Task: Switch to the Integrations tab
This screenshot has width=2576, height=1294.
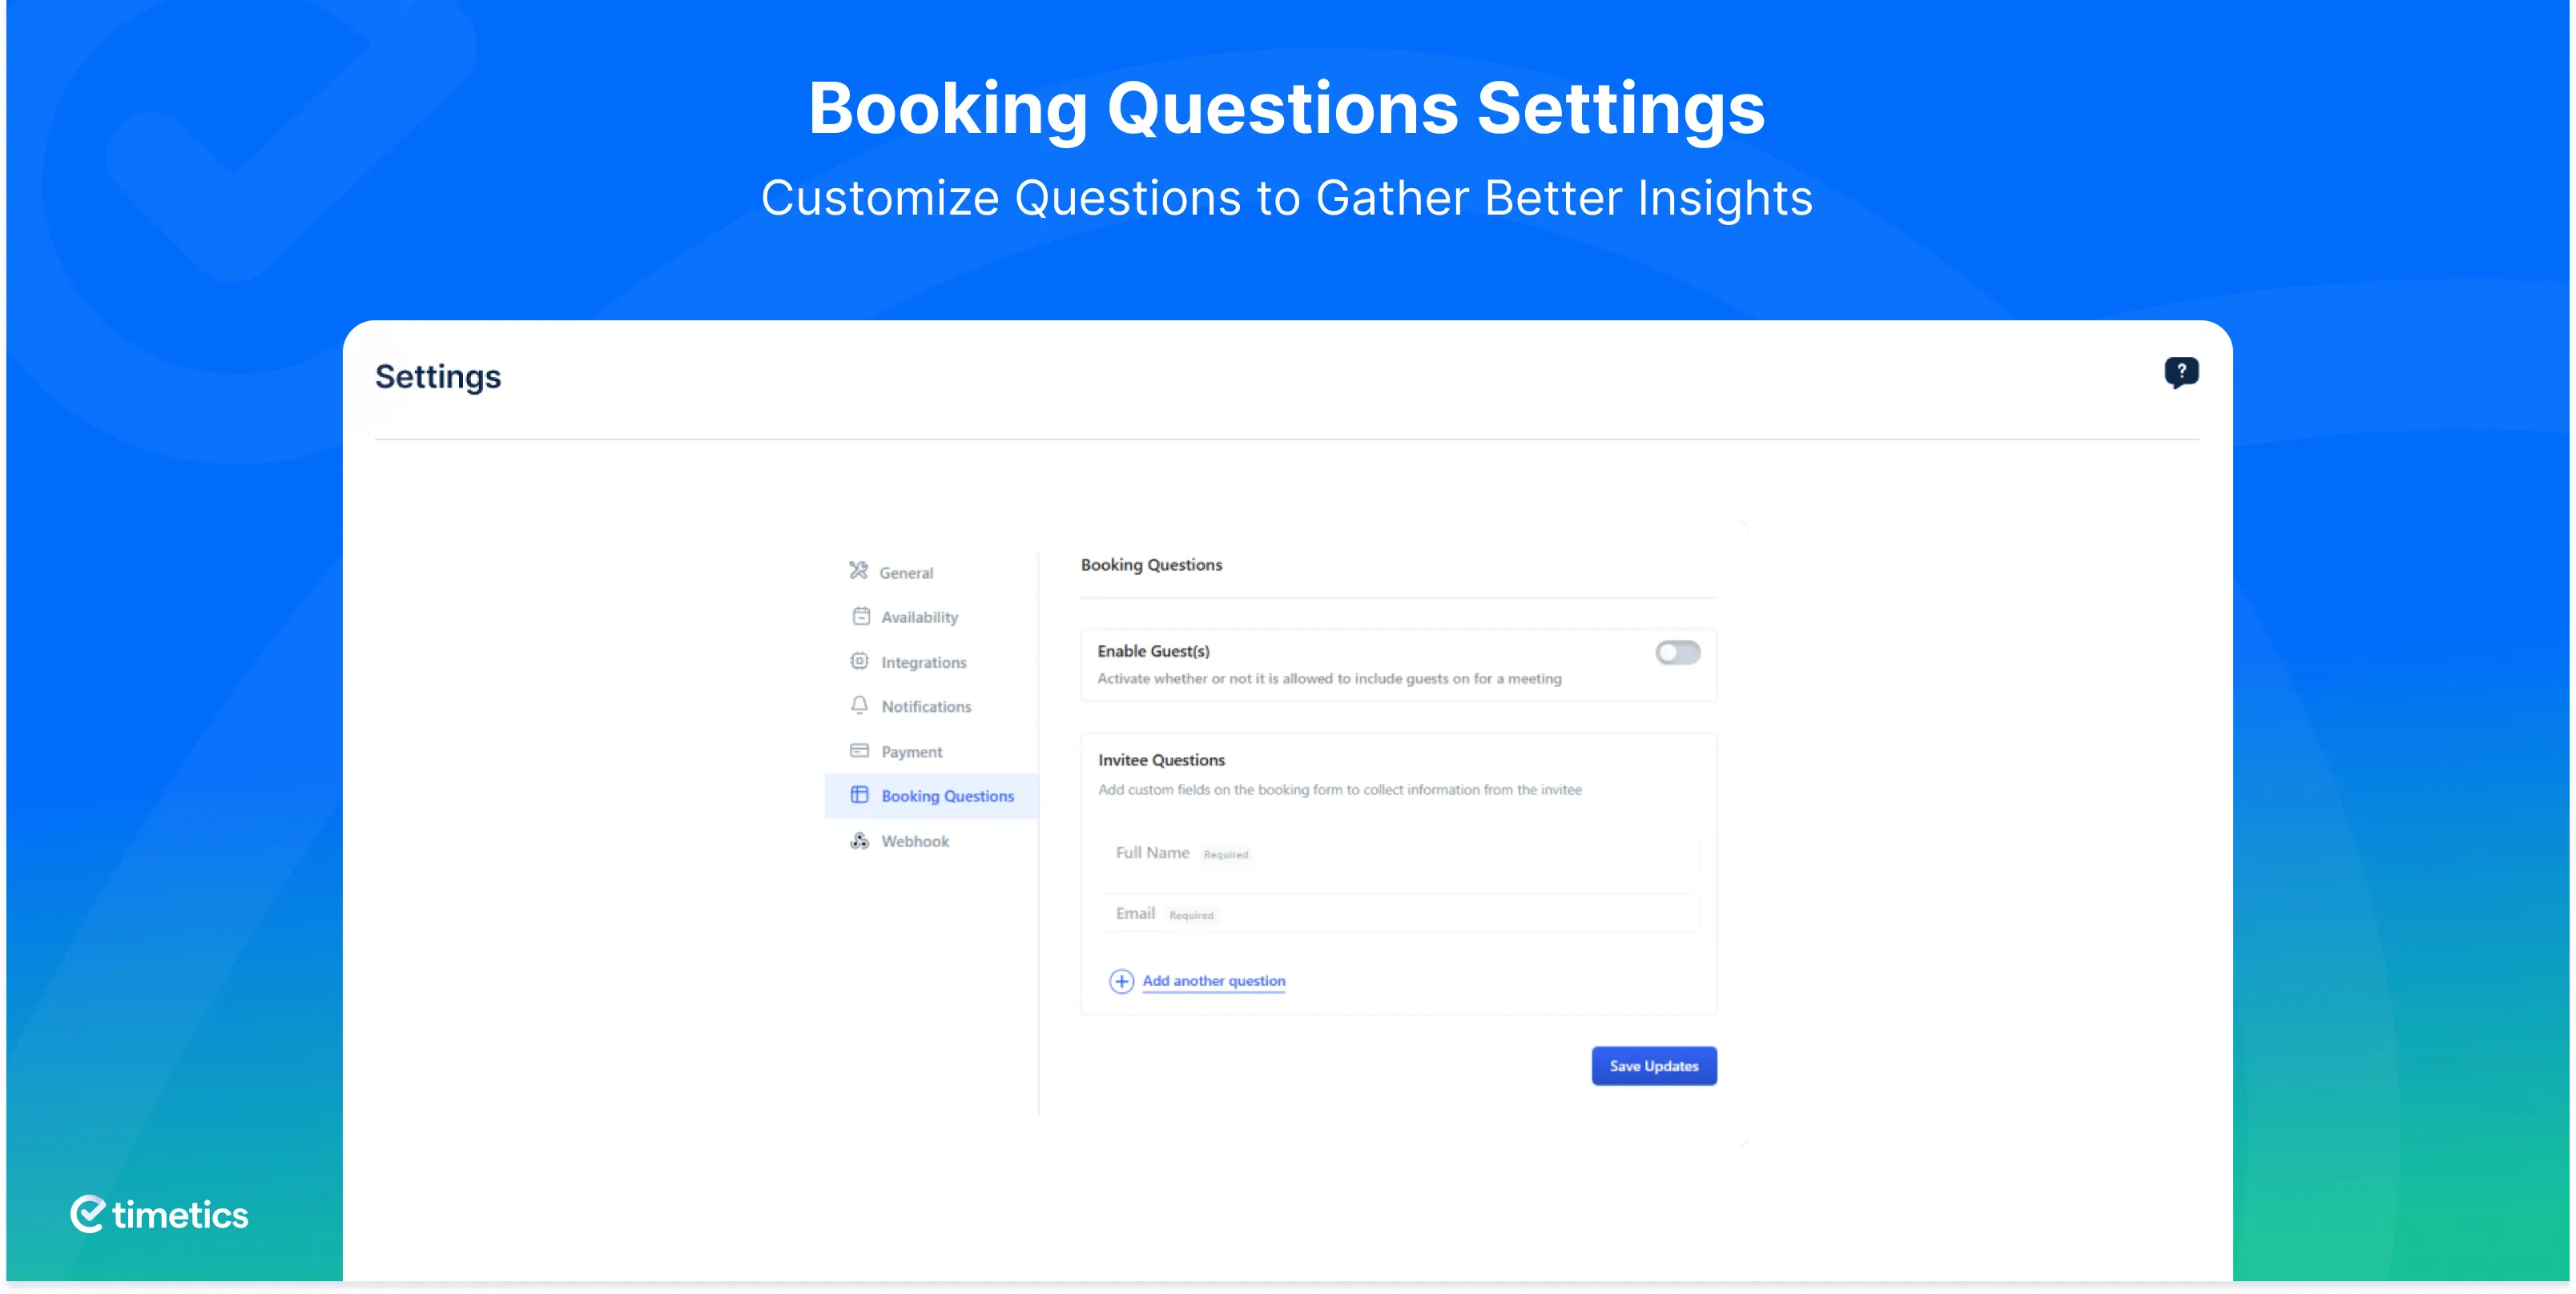Action: point(932,662)
